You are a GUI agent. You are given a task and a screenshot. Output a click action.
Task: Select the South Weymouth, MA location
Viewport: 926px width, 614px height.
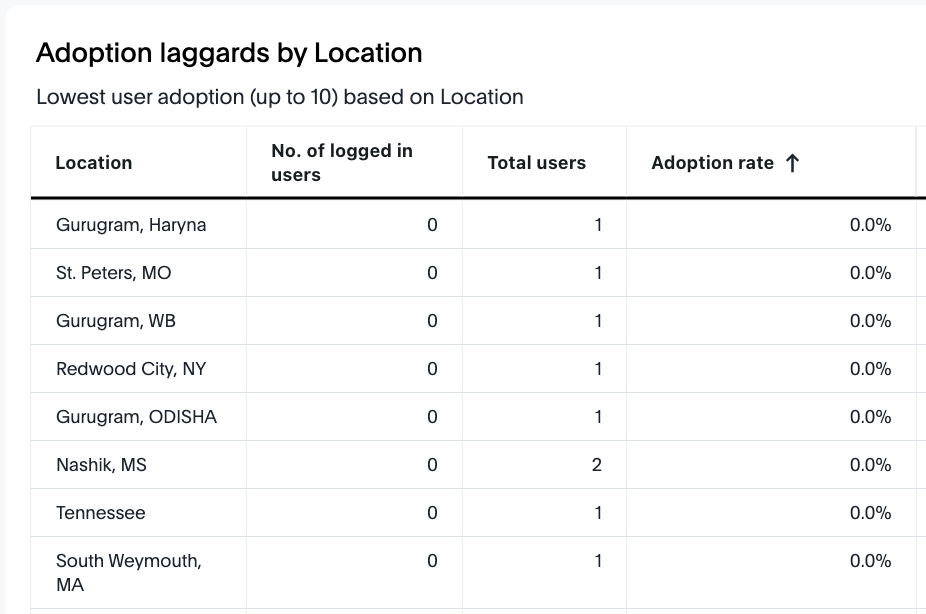[128, 572]
